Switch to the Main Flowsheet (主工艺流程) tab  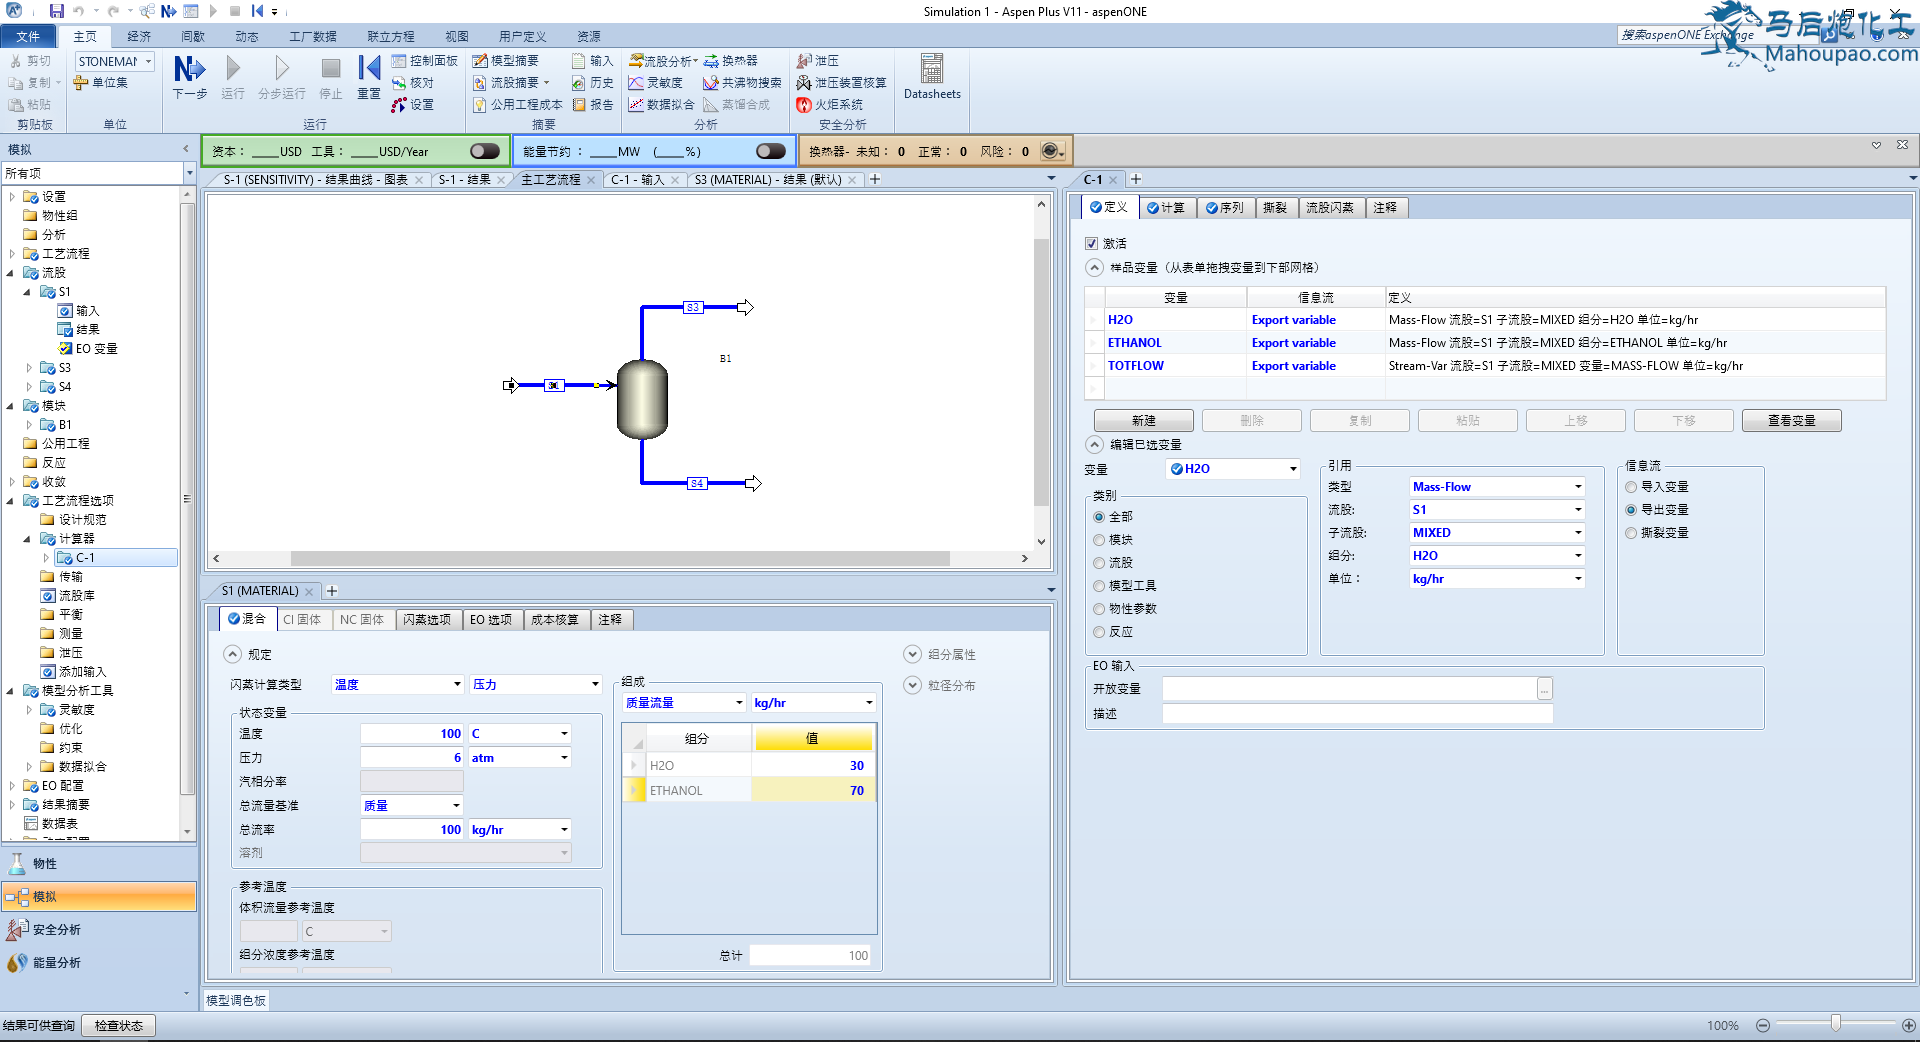click(x=550, y=180)
